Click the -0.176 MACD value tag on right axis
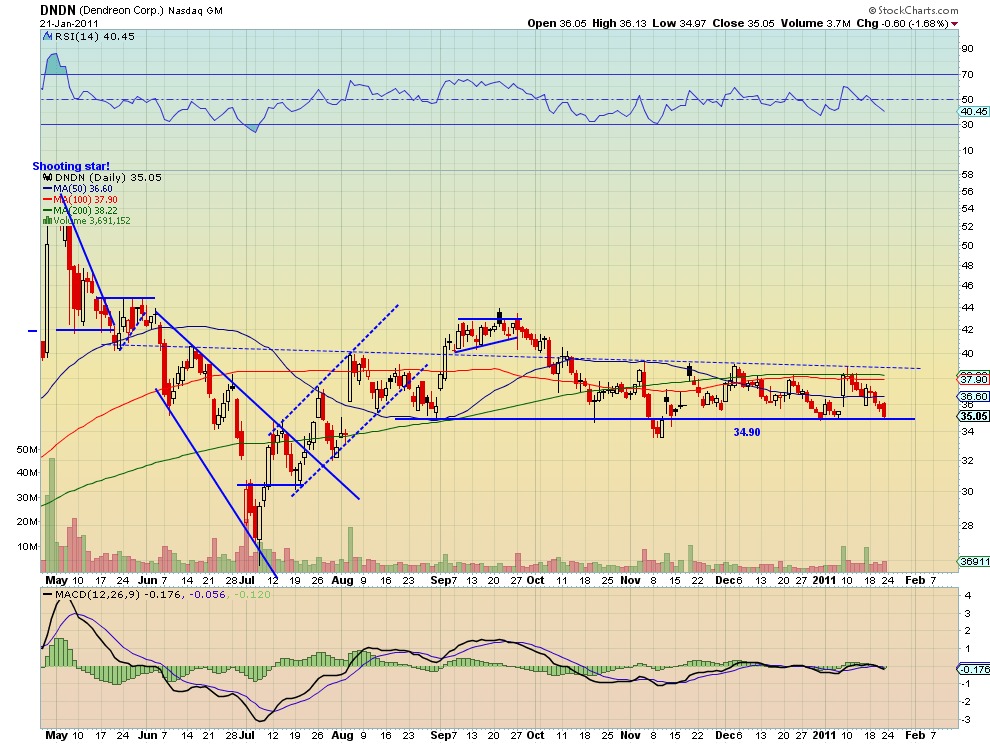990x744 pixels. [x=973, y=669]
